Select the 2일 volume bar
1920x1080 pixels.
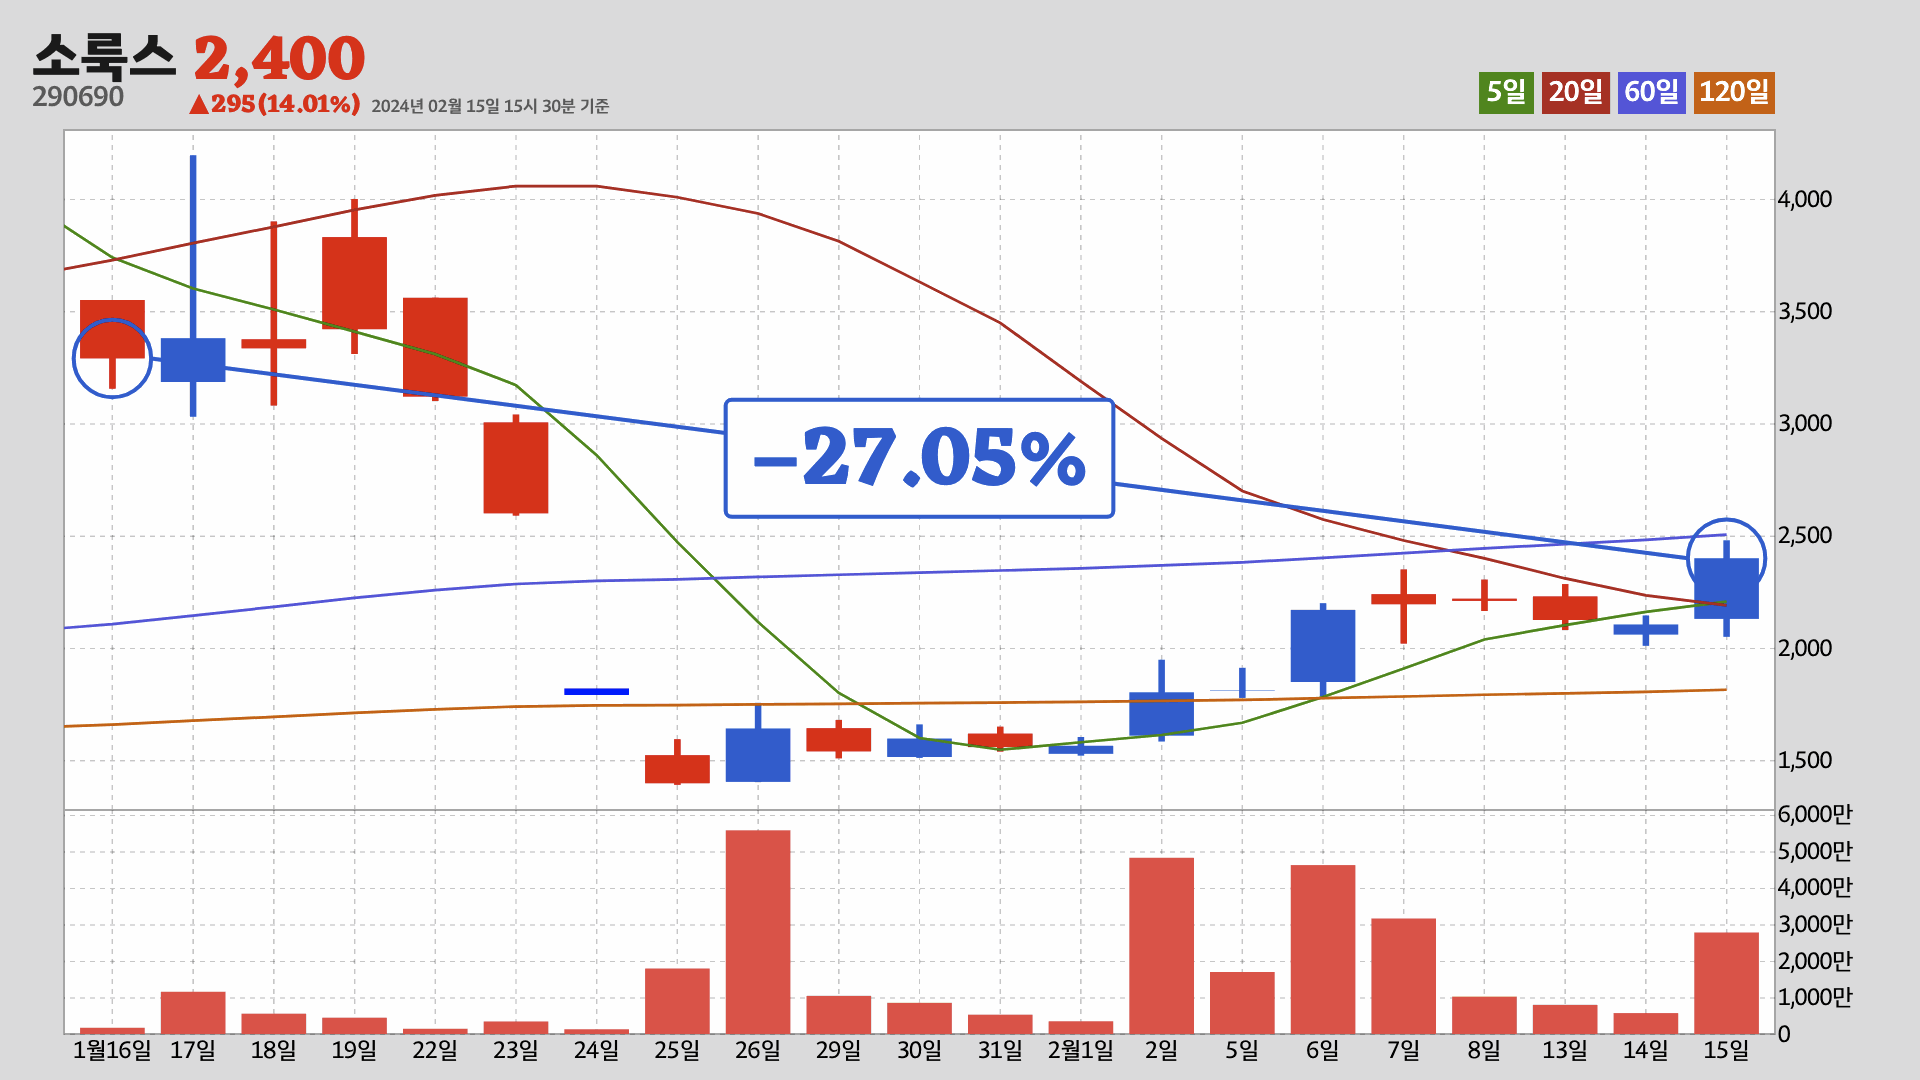tap(1161, 946)
